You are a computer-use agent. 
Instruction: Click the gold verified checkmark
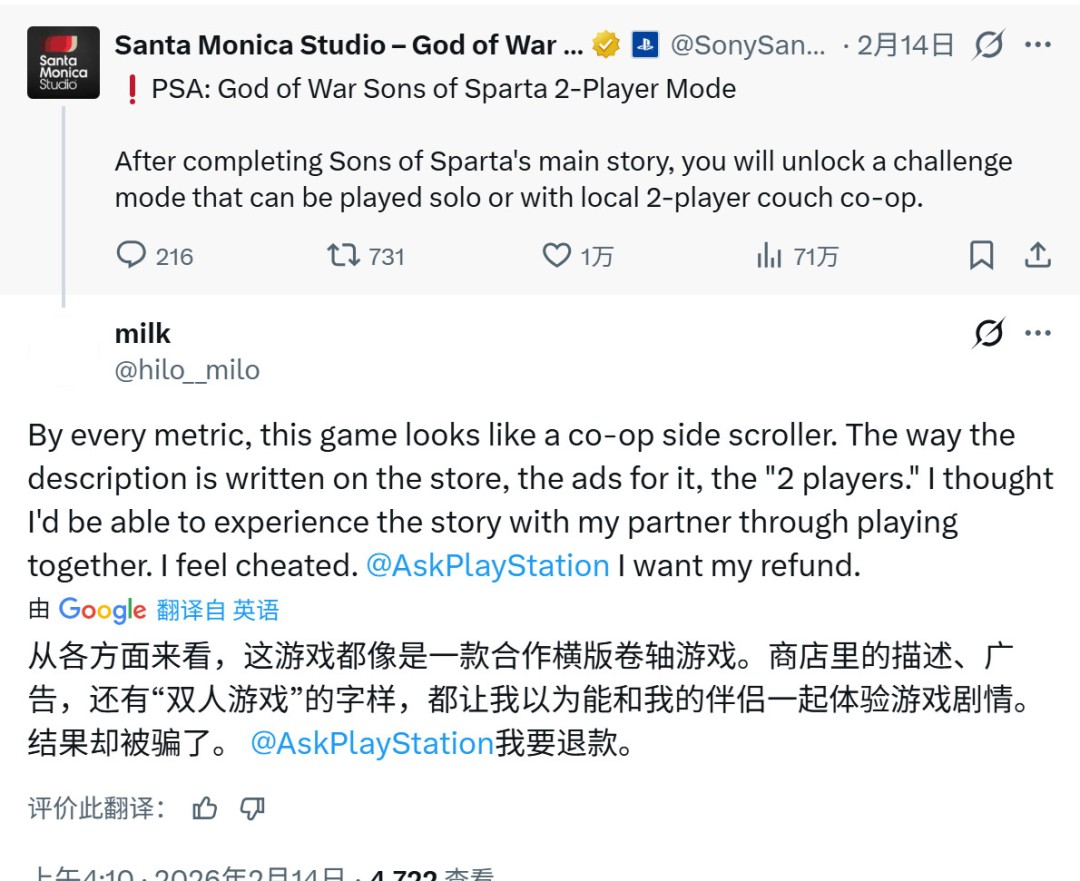pos(607,44)
